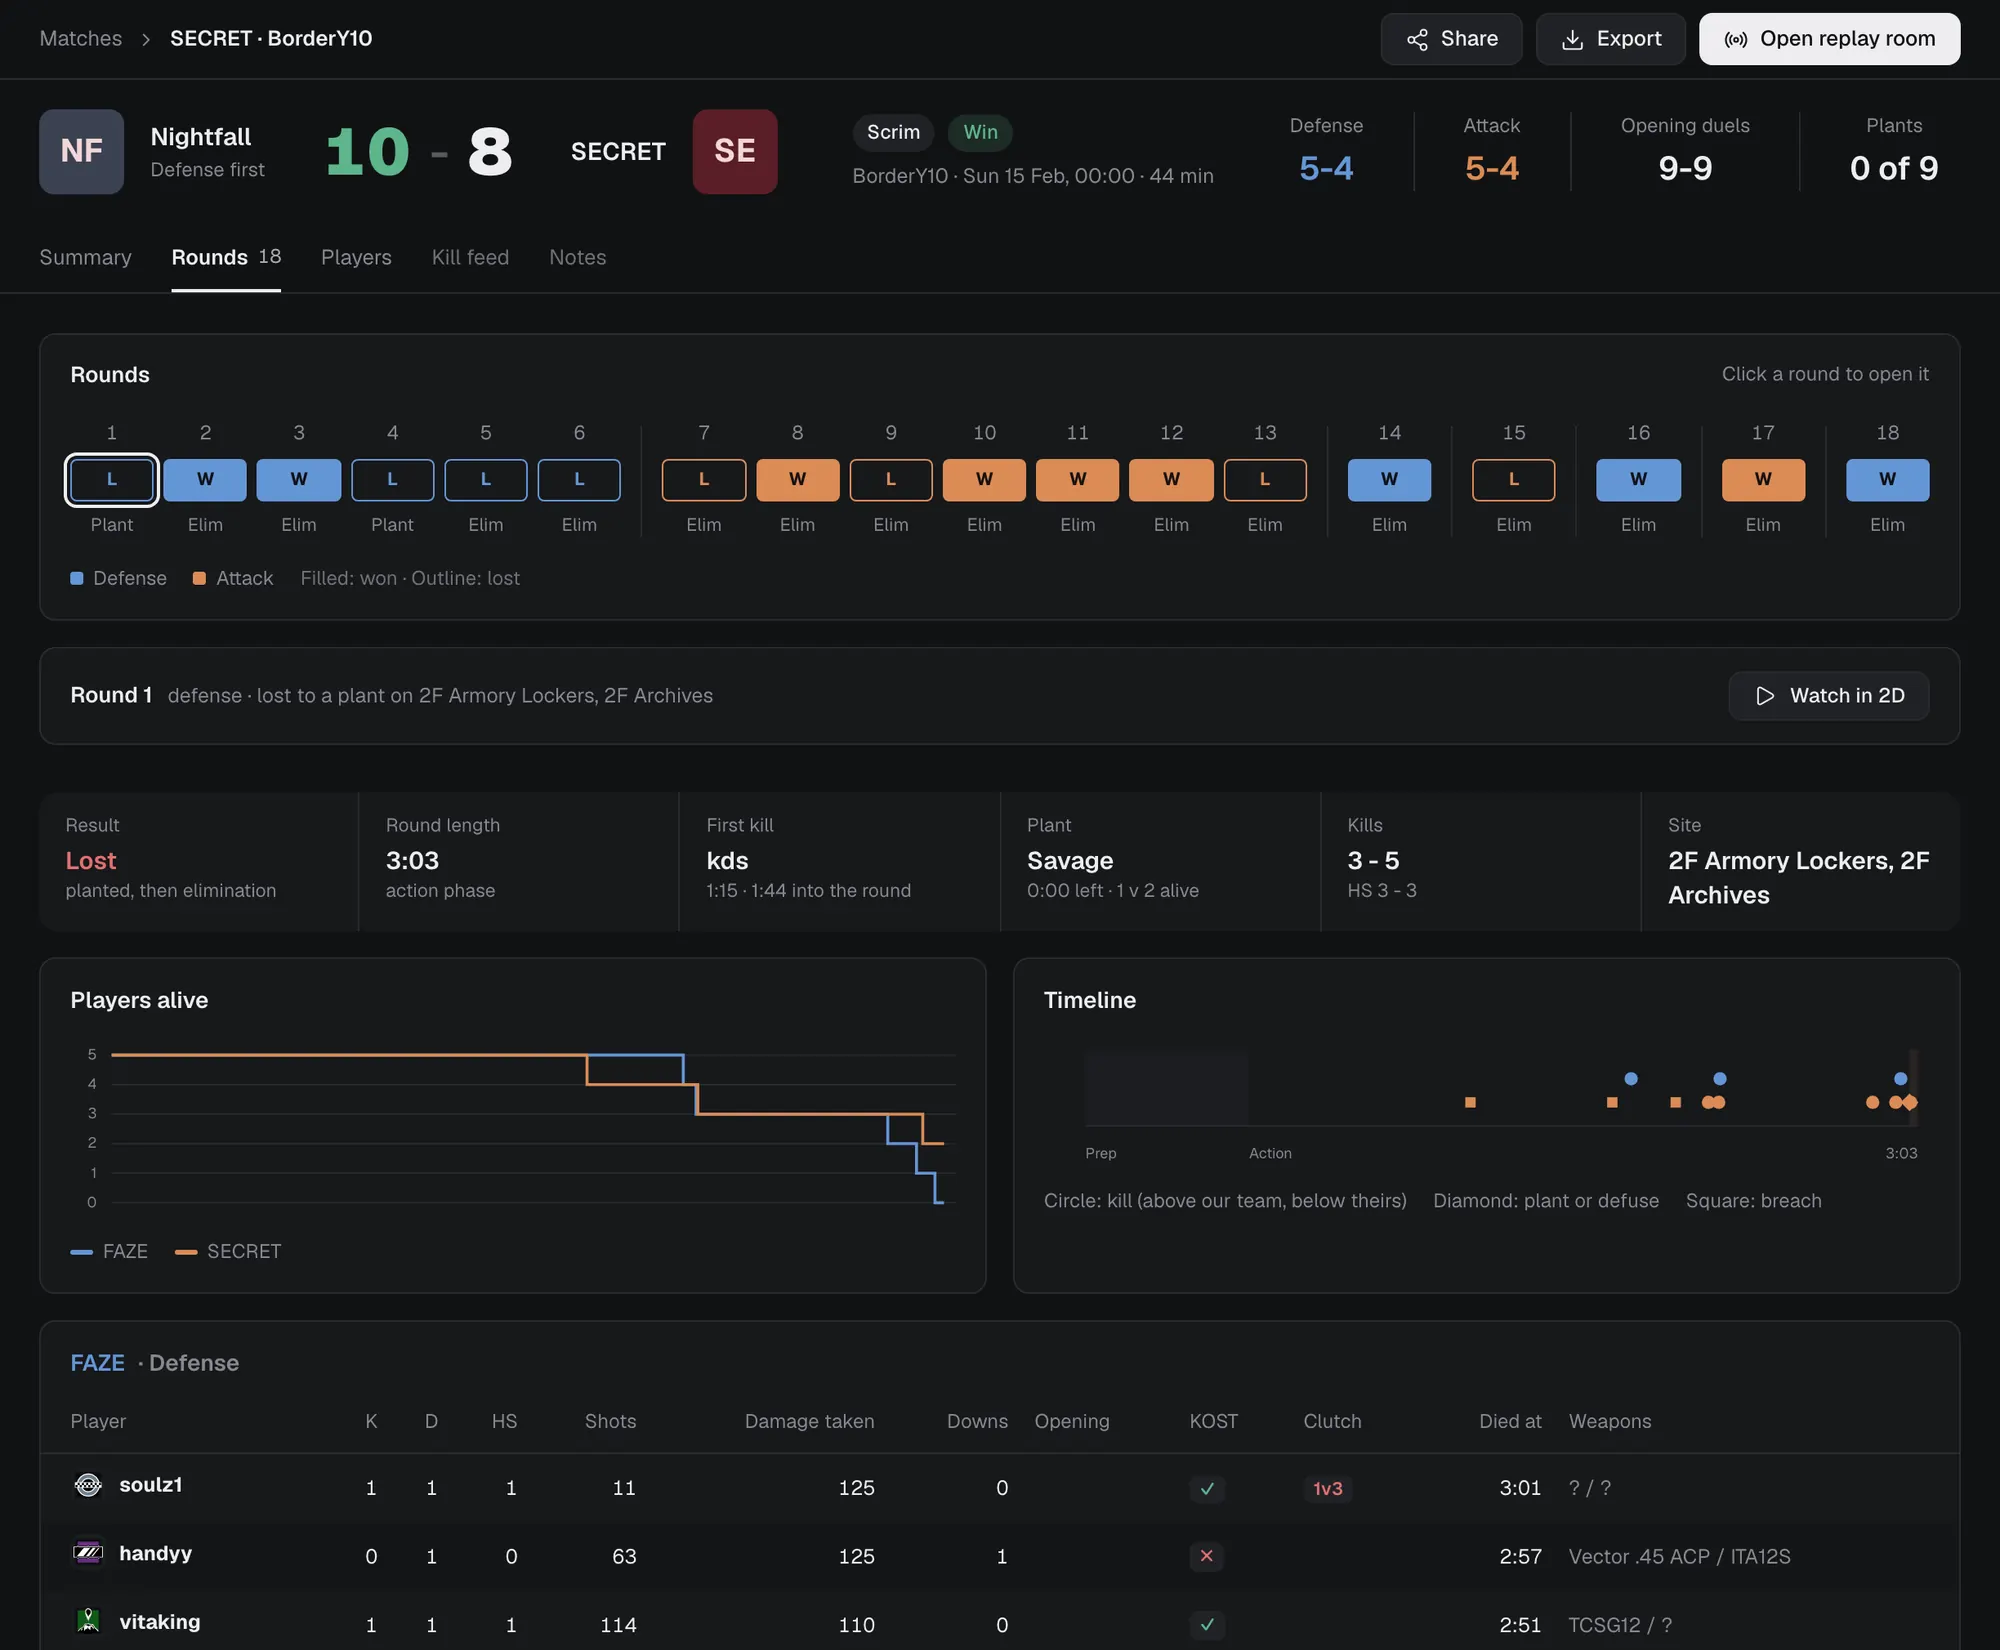Image resolution: width=2000 pixels, height=1650 pixels.
Task: Open round 11 win tile
Action: [x=1077, y=480]
